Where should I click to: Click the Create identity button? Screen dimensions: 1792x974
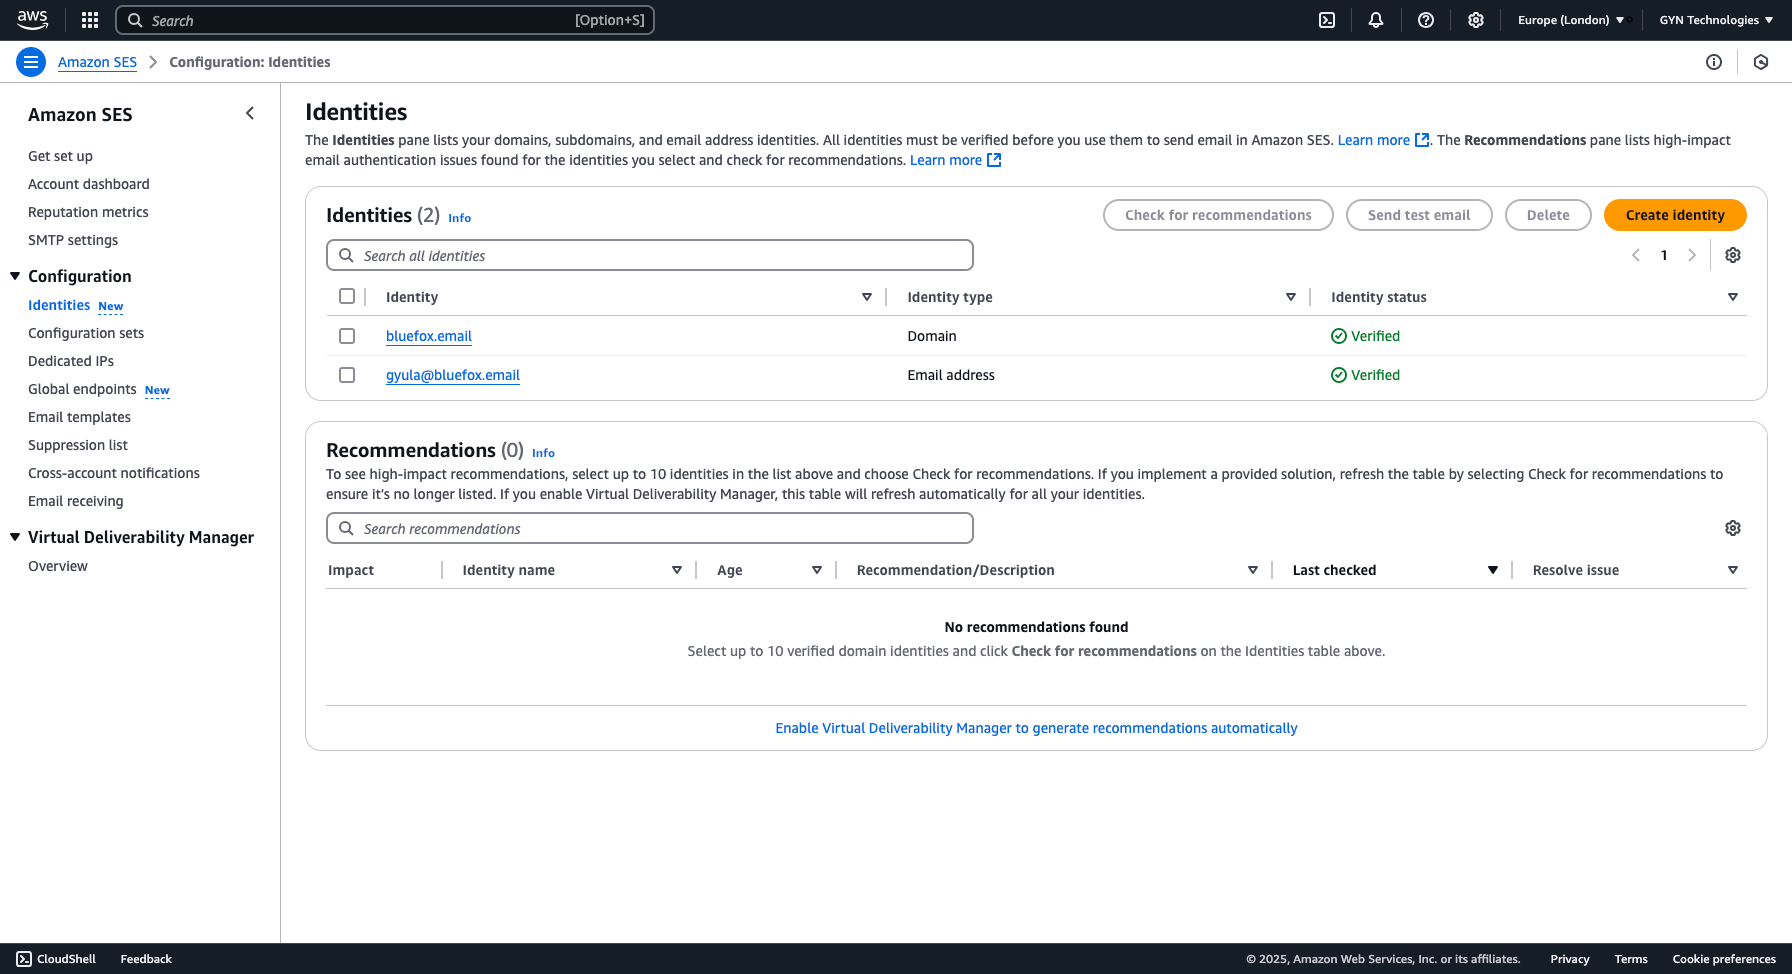pyautogui.click(x=1675, y=214)
